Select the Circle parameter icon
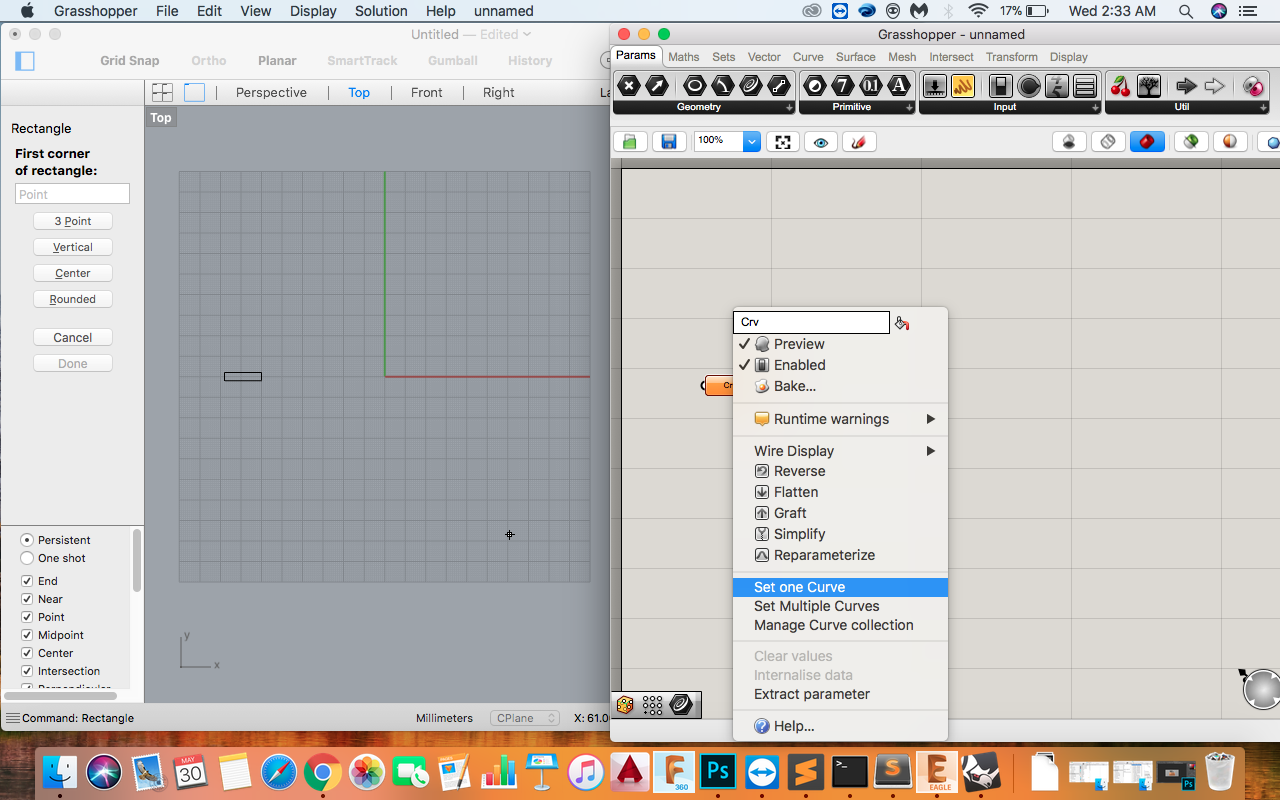Viewport: 1280px width, 800px height. (x=694, y=86)
